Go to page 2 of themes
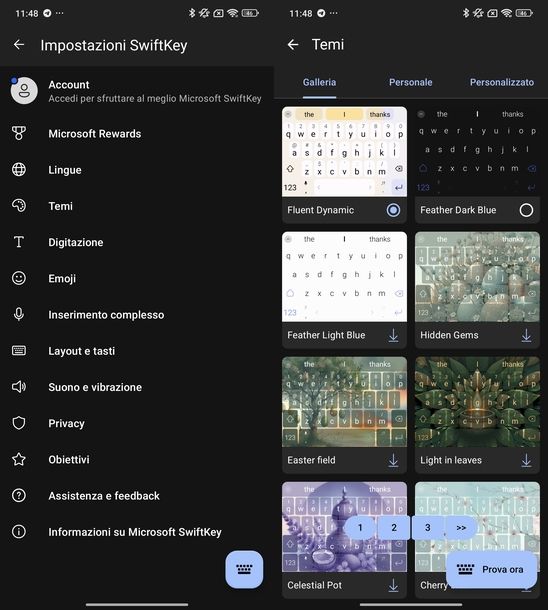 coord(394,528)
